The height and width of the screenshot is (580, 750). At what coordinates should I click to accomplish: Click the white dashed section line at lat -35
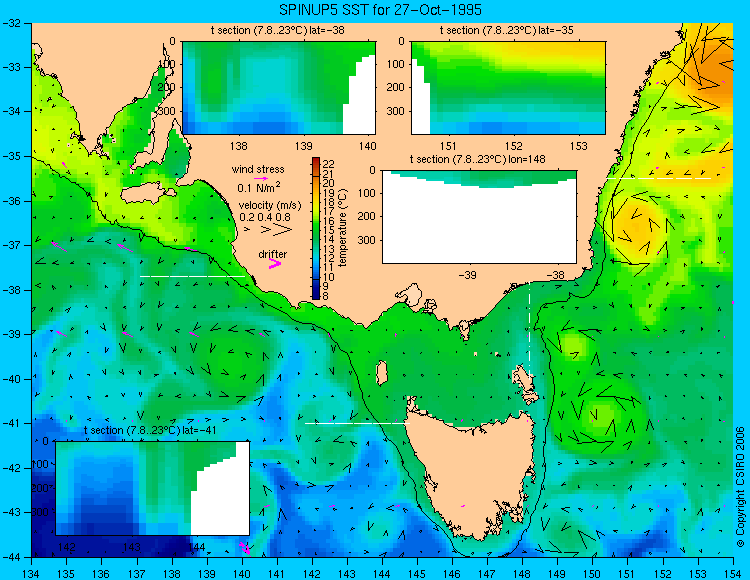tap(659, 178)
